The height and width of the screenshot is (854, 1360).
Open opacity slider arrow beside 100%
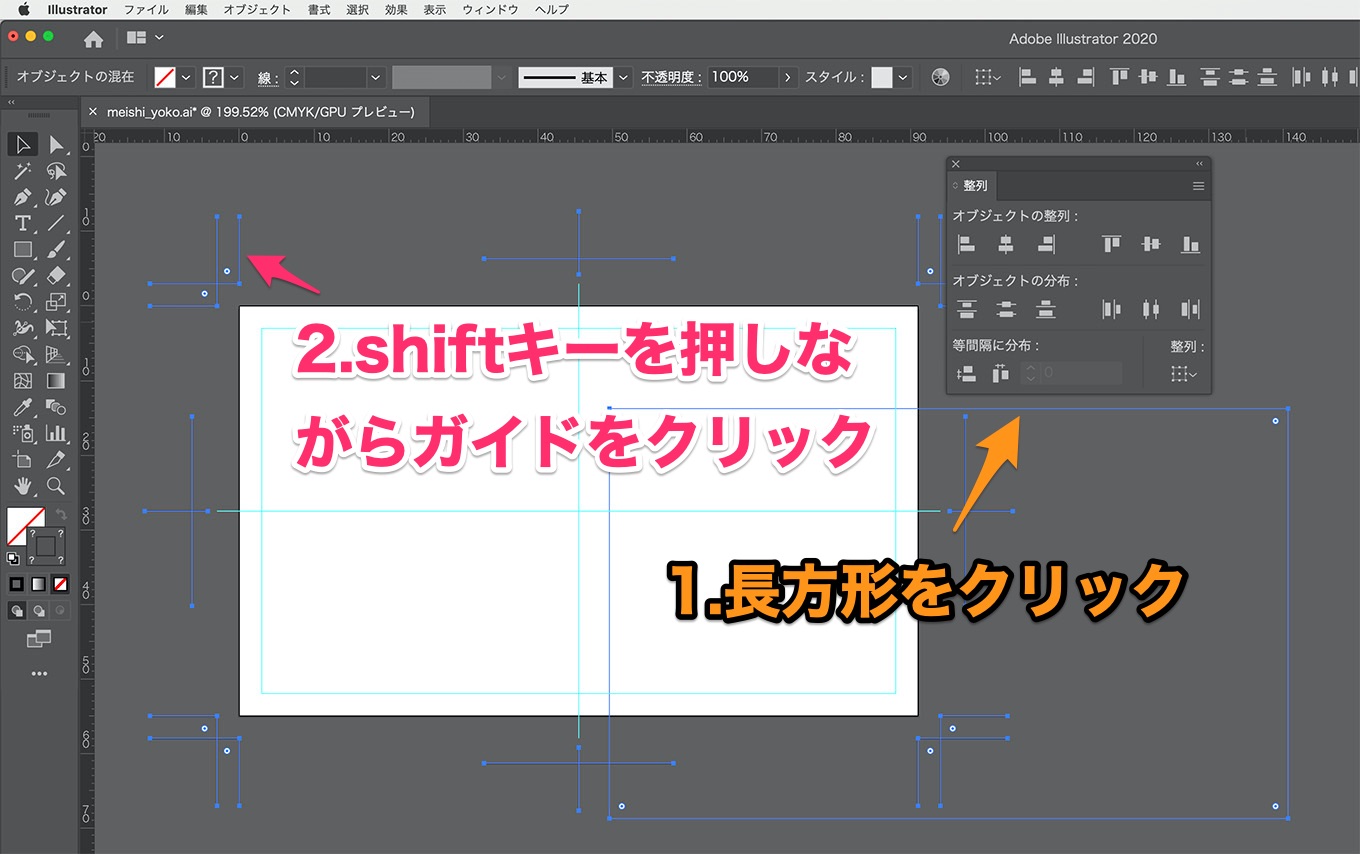point(788,77)
